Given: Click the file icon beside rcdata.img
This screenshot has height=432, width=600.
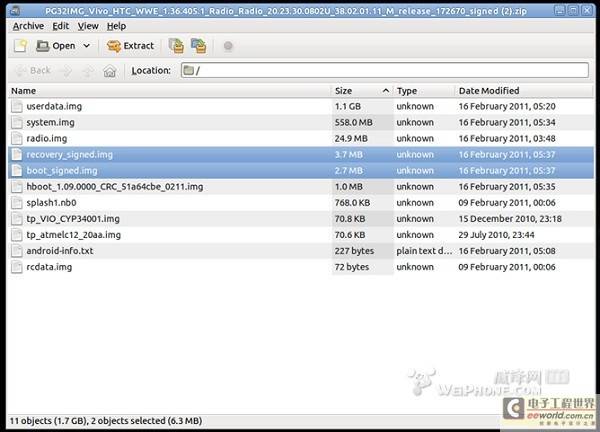Looking at the screenshot, I should (17, 267).
